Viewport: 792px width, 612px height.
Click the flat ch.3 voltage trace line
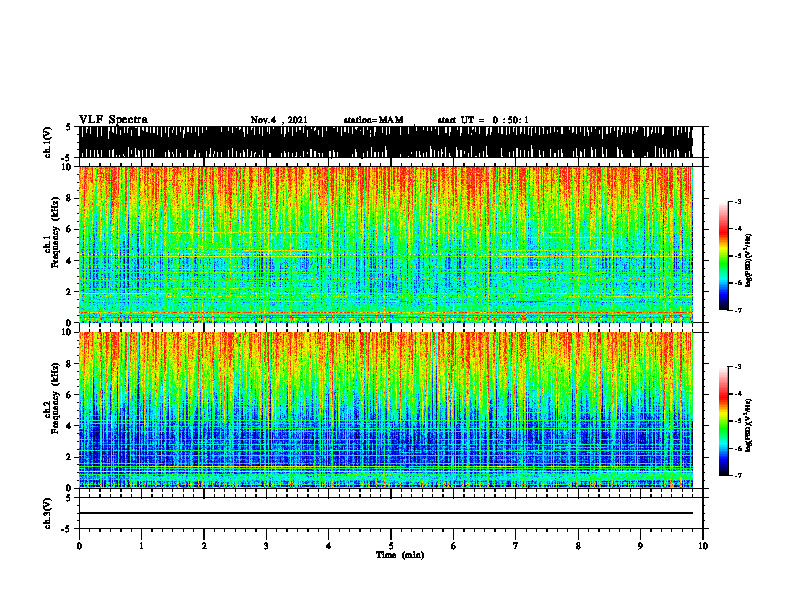click(385, 513)
